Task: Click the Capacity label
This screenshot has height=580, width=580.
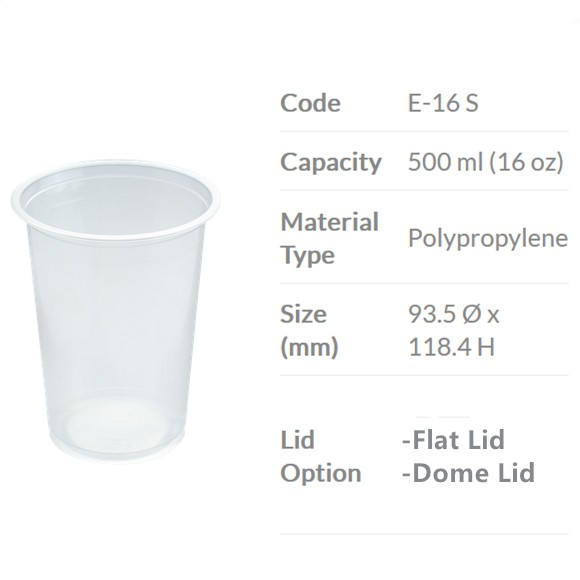Action: pyautogui.click(x=331, y=163)
